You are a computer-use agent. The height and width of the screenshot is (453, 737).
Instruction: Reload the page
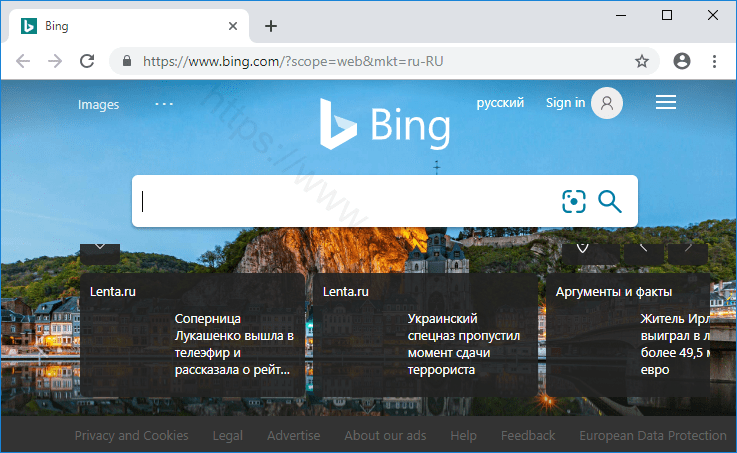[x=87, y=61]
